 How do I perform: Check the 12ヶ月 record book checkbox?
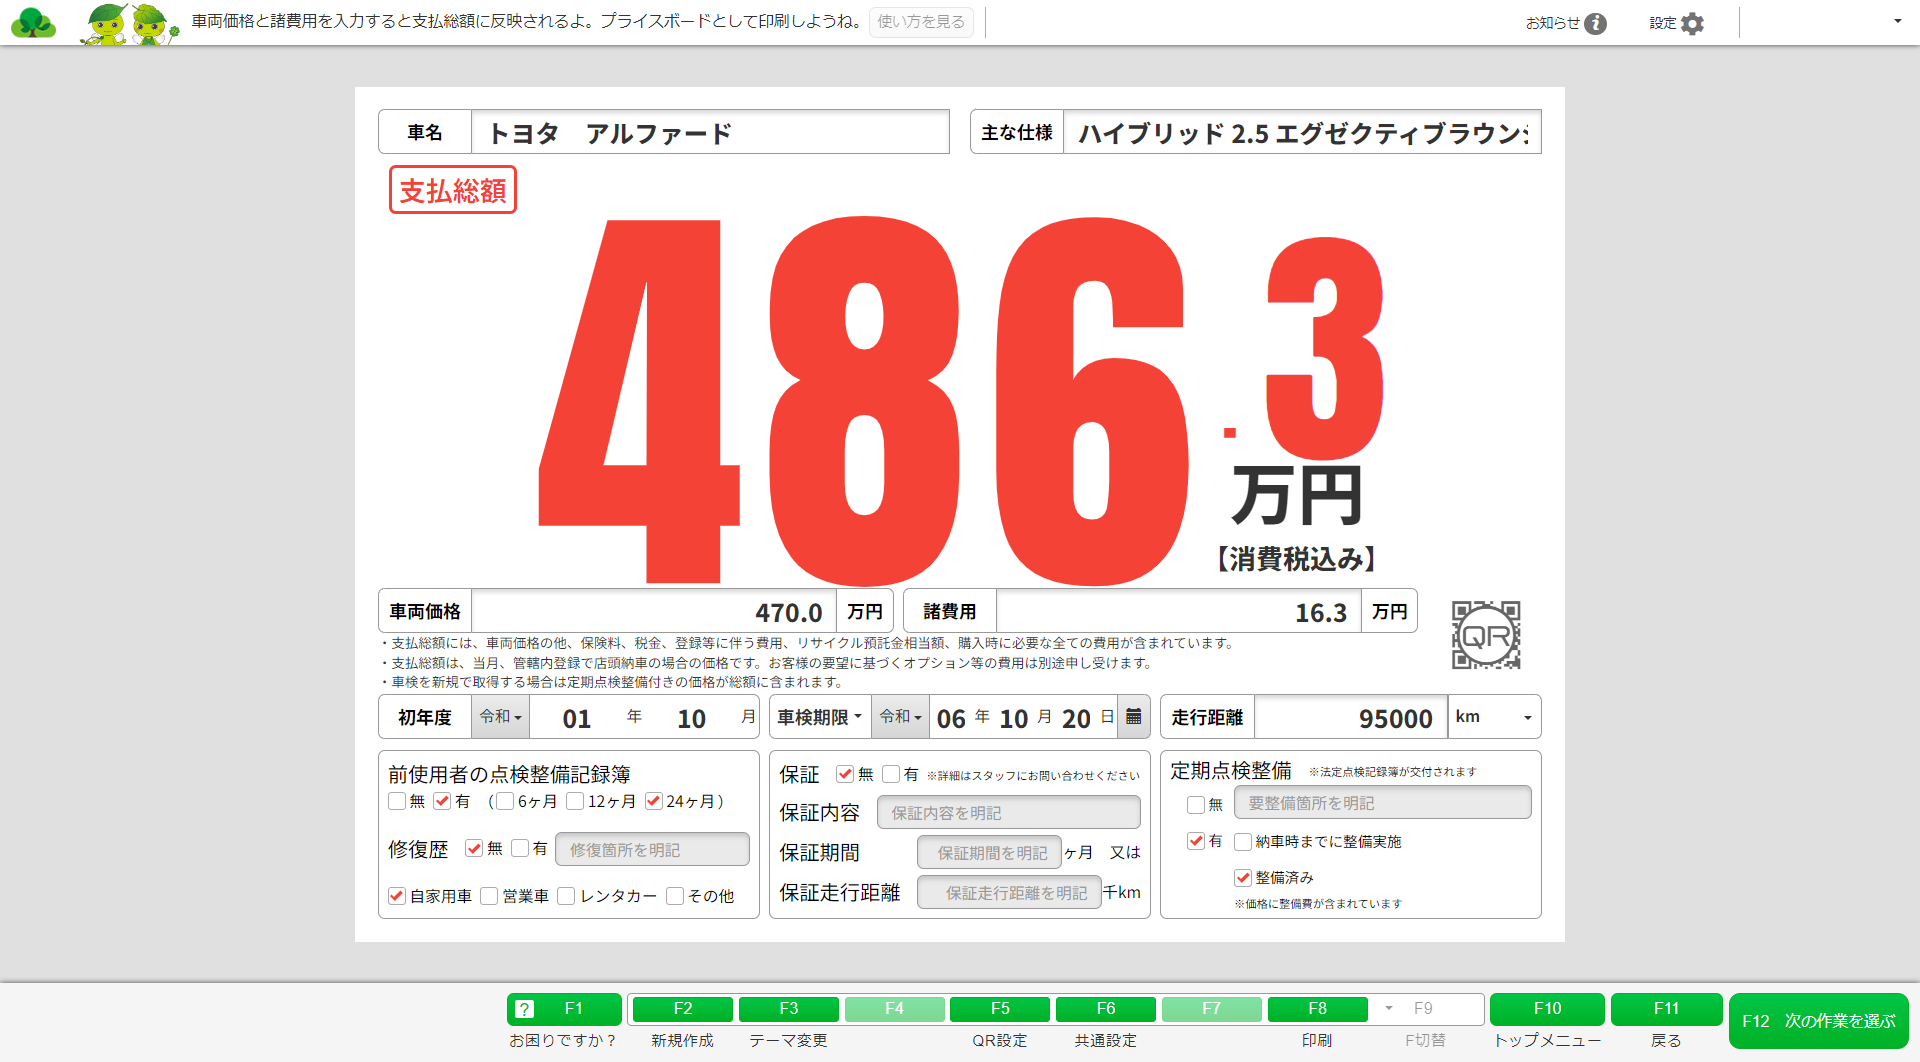[x=575, y=800]
